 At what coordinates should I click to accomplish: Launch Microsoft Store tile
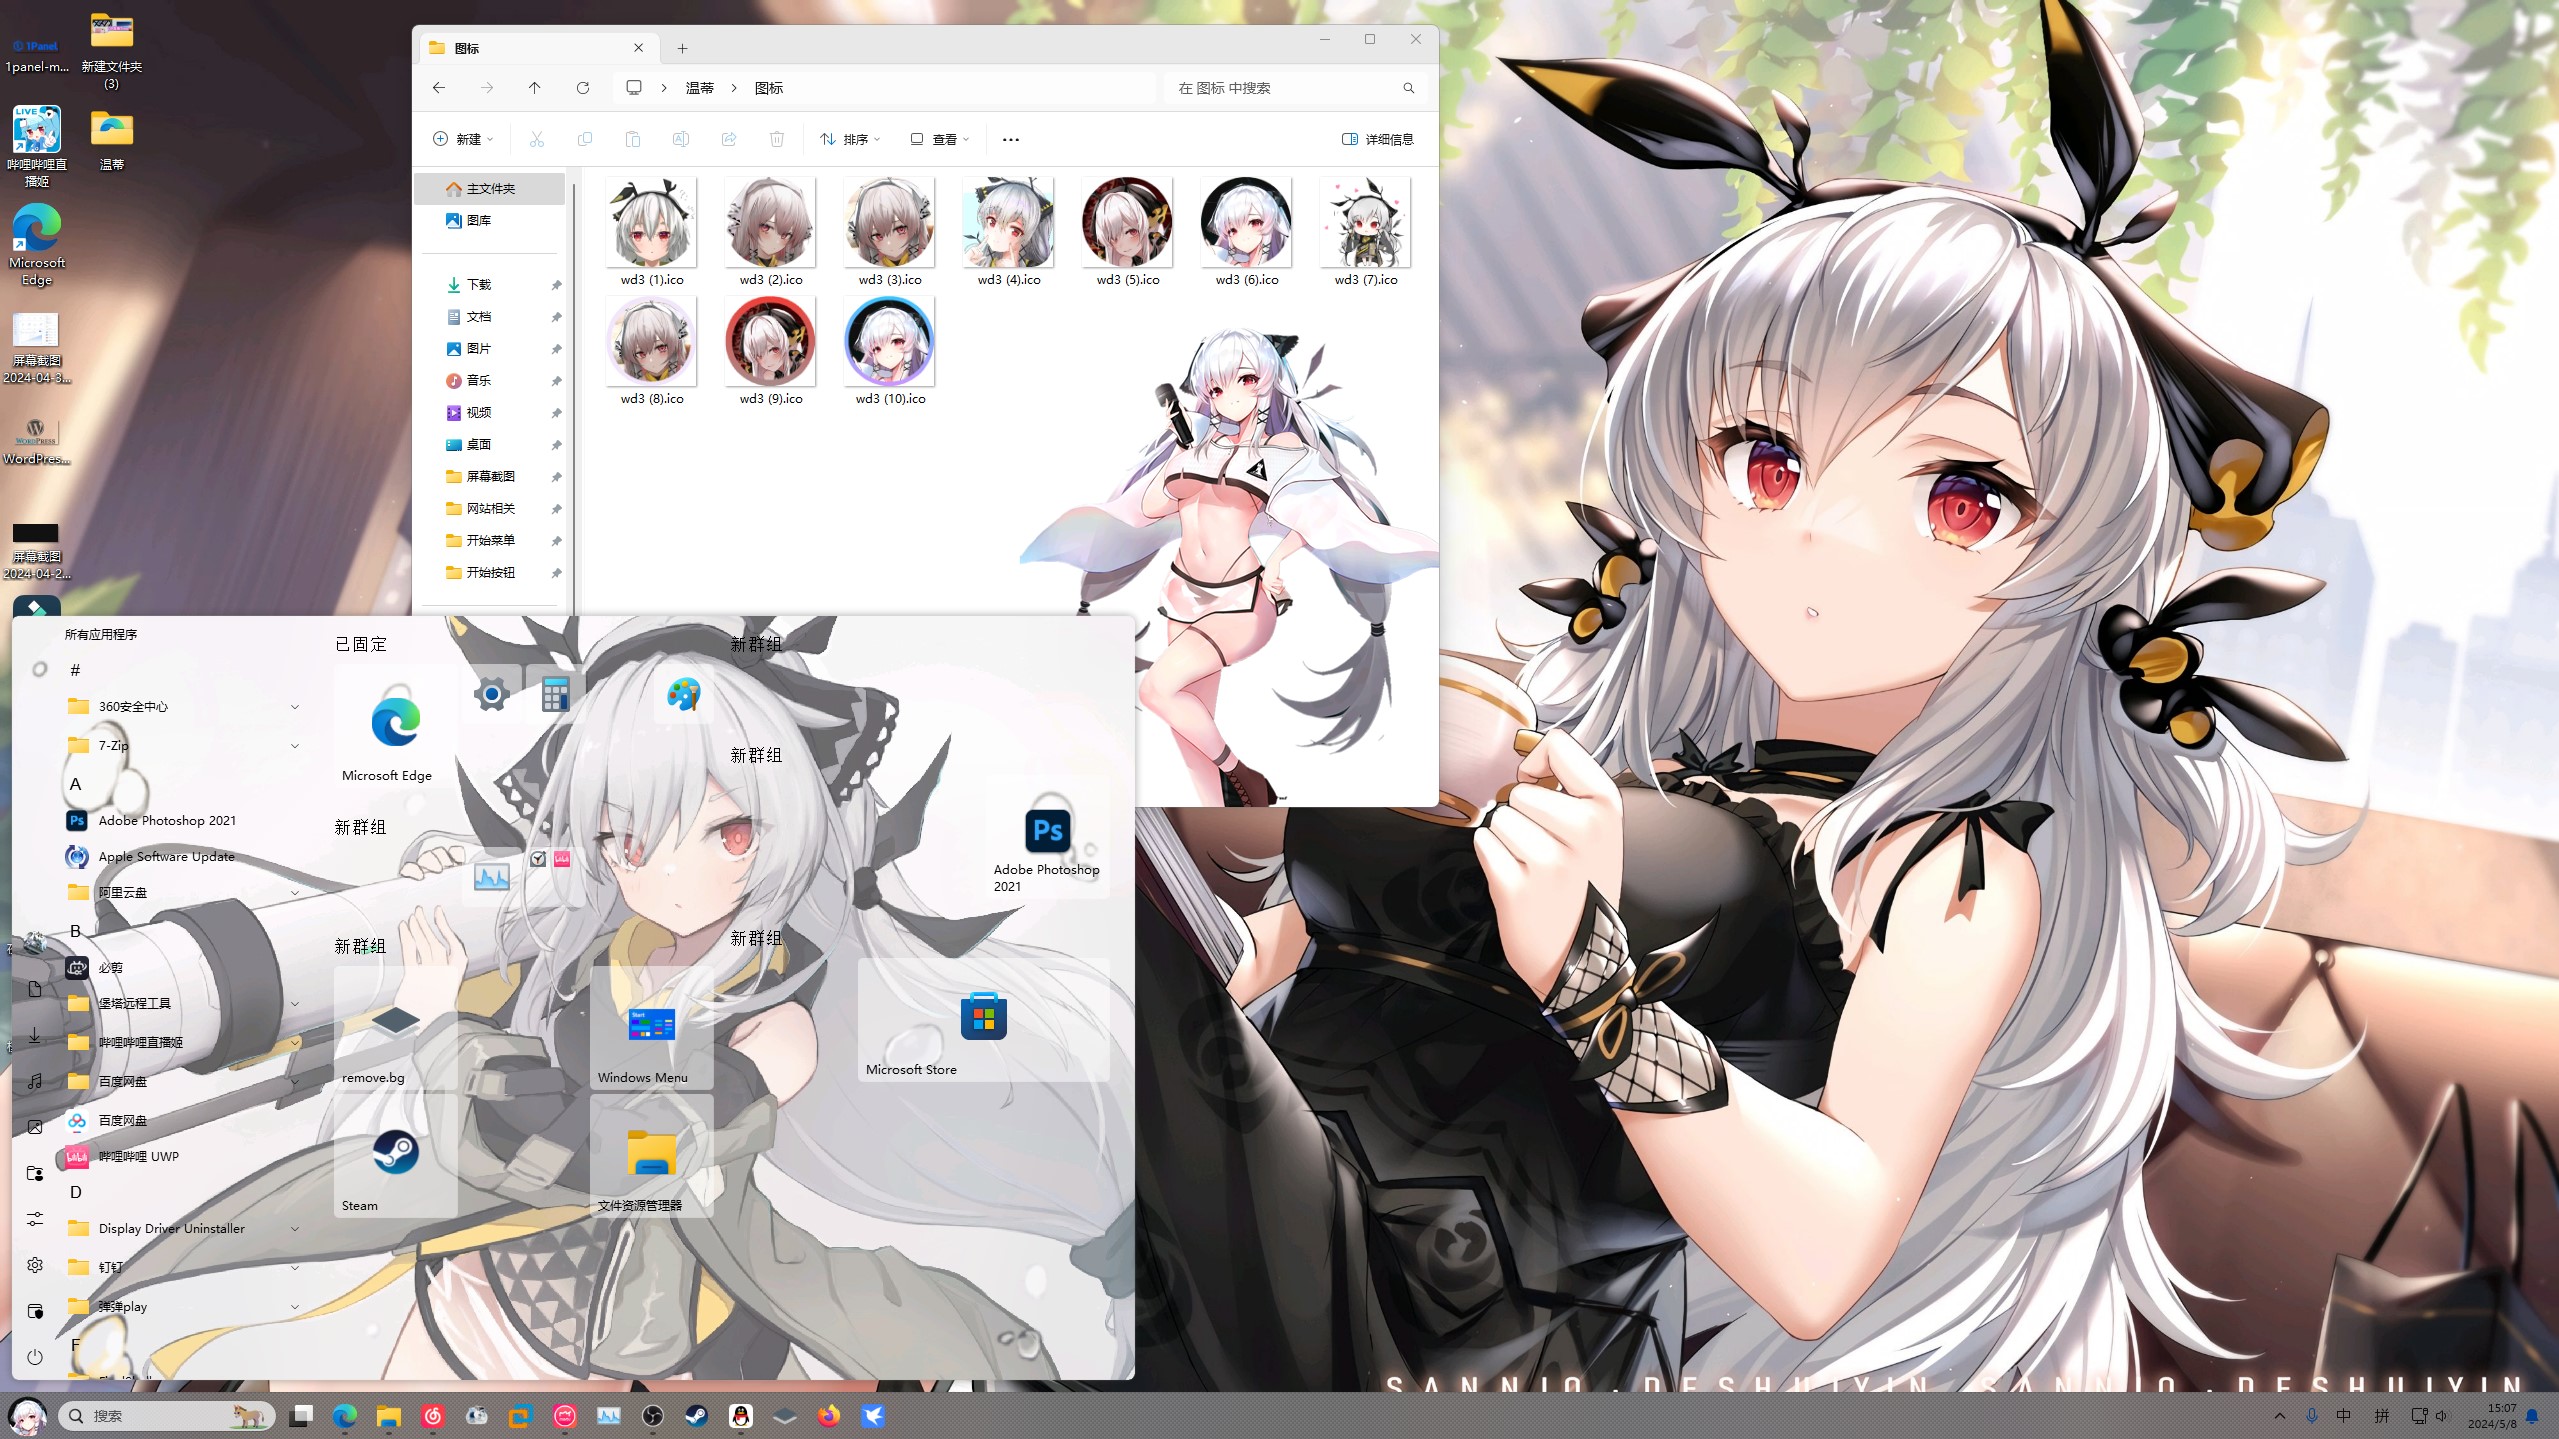tap(983, 1020)
